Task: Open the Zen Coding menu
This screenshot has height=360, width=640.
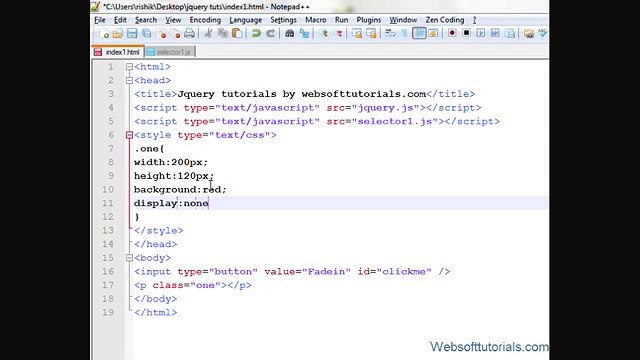Action: (x=444, y=20)
